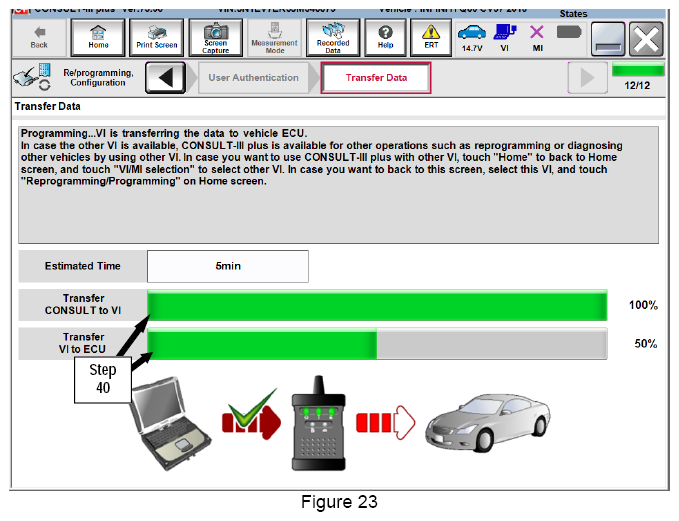This screenshot has width=679, height=521.
Task: Check the 14.7V vehicle battery indicator
Action: point(472,38)
